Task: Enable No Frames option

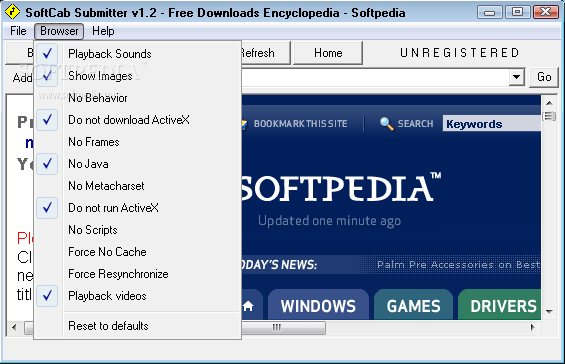Action: pos(138,142)
